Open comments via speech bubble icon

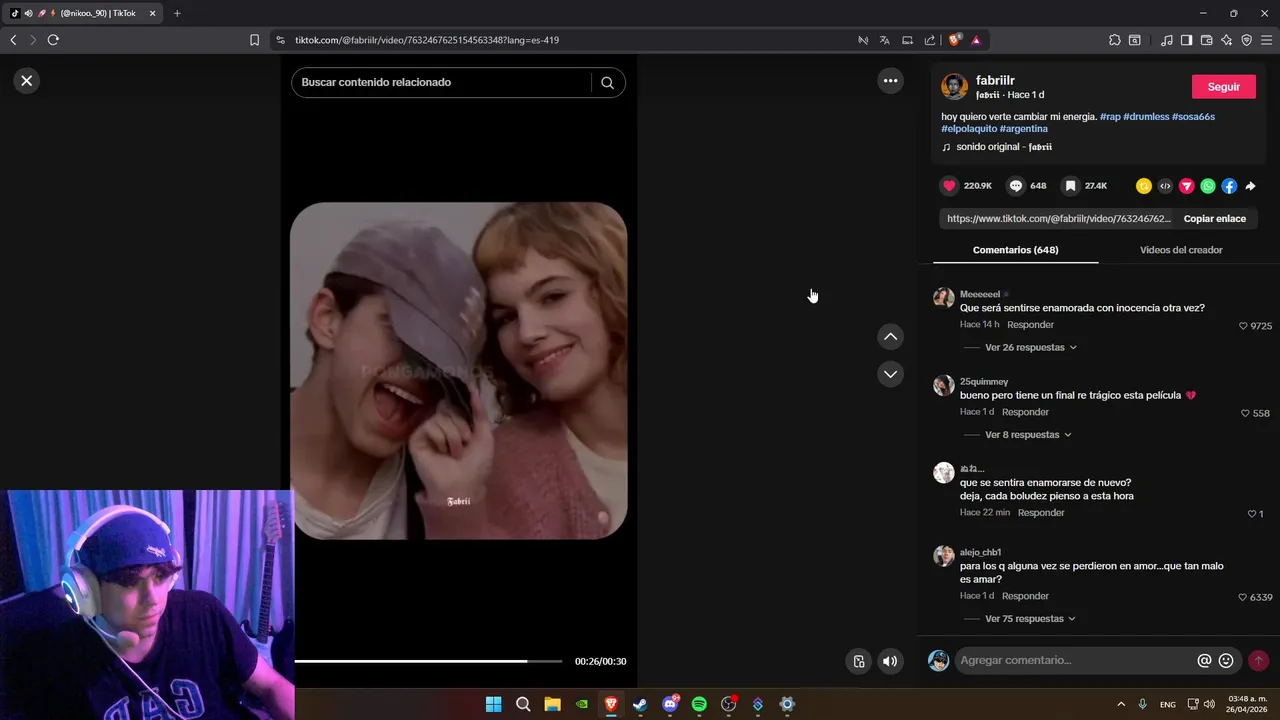[x=1016, y=186]
